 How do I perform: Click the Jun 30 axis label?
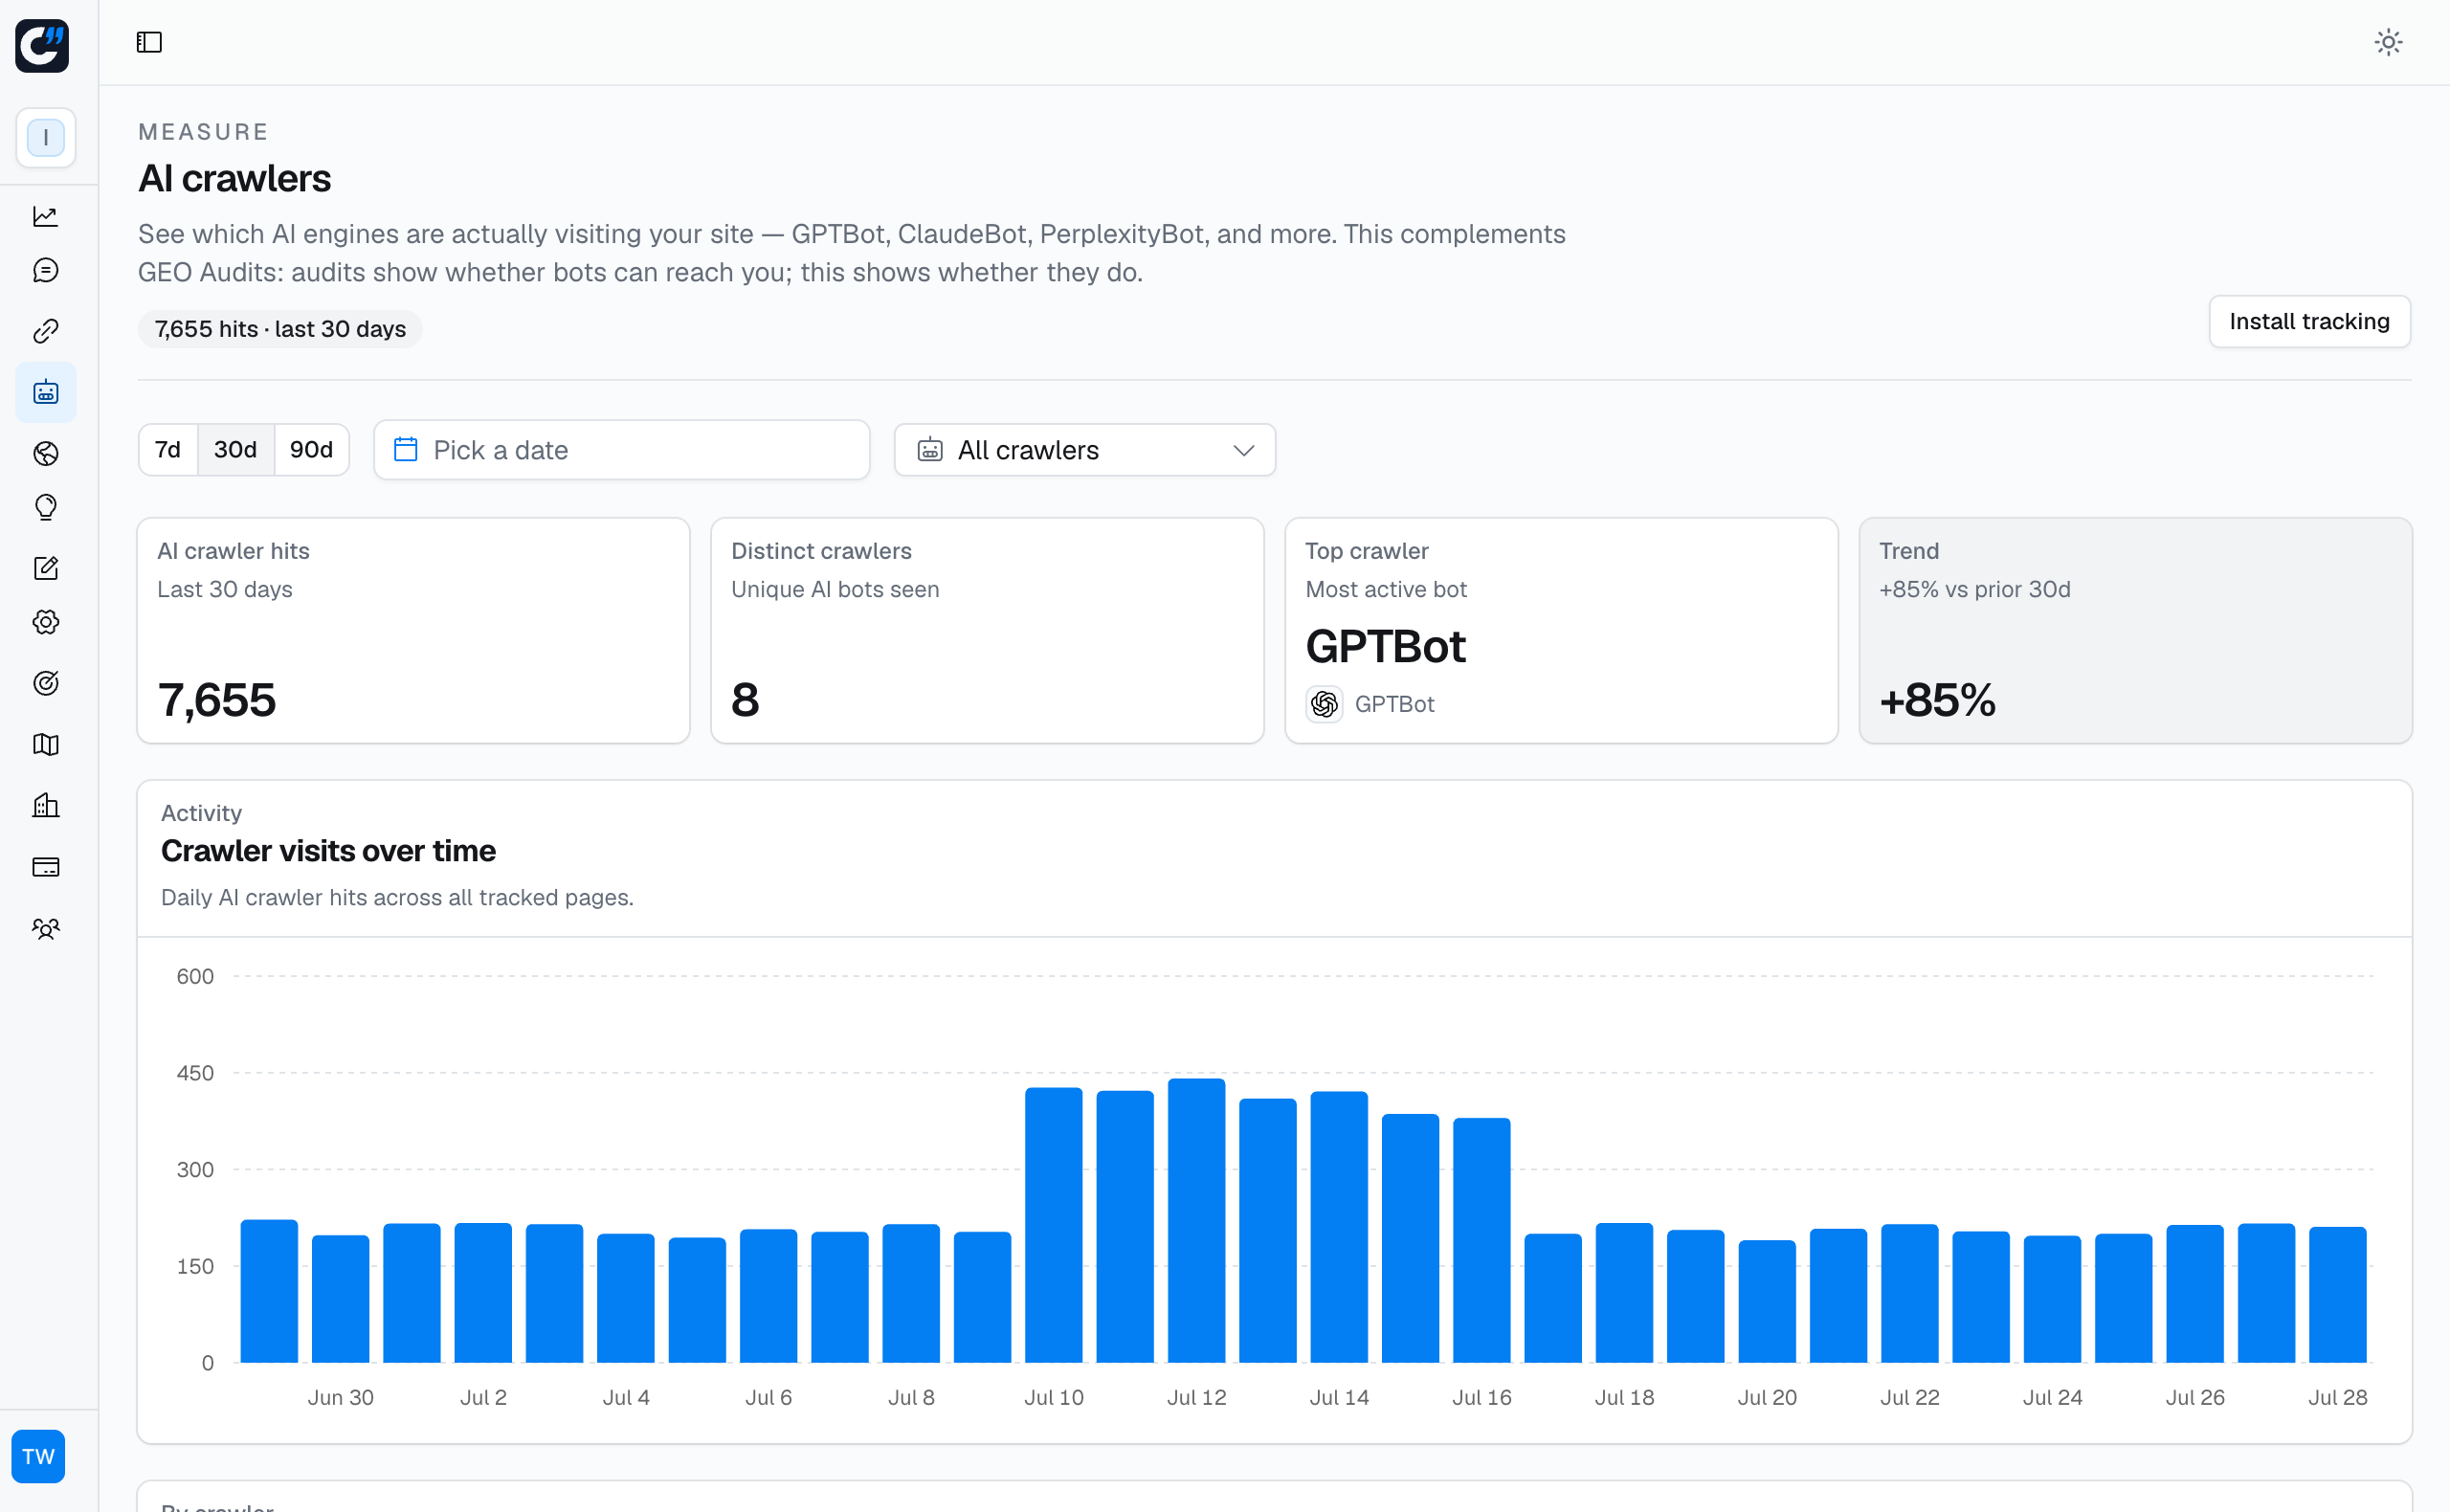click(340, 1397)
